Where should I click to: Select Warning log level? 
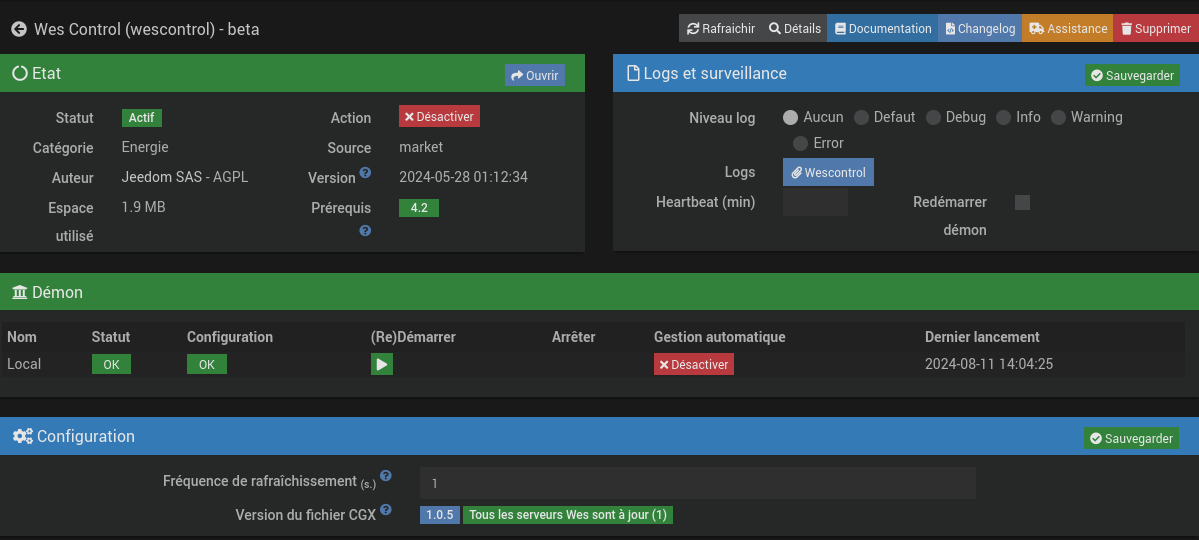(1058, 118)
